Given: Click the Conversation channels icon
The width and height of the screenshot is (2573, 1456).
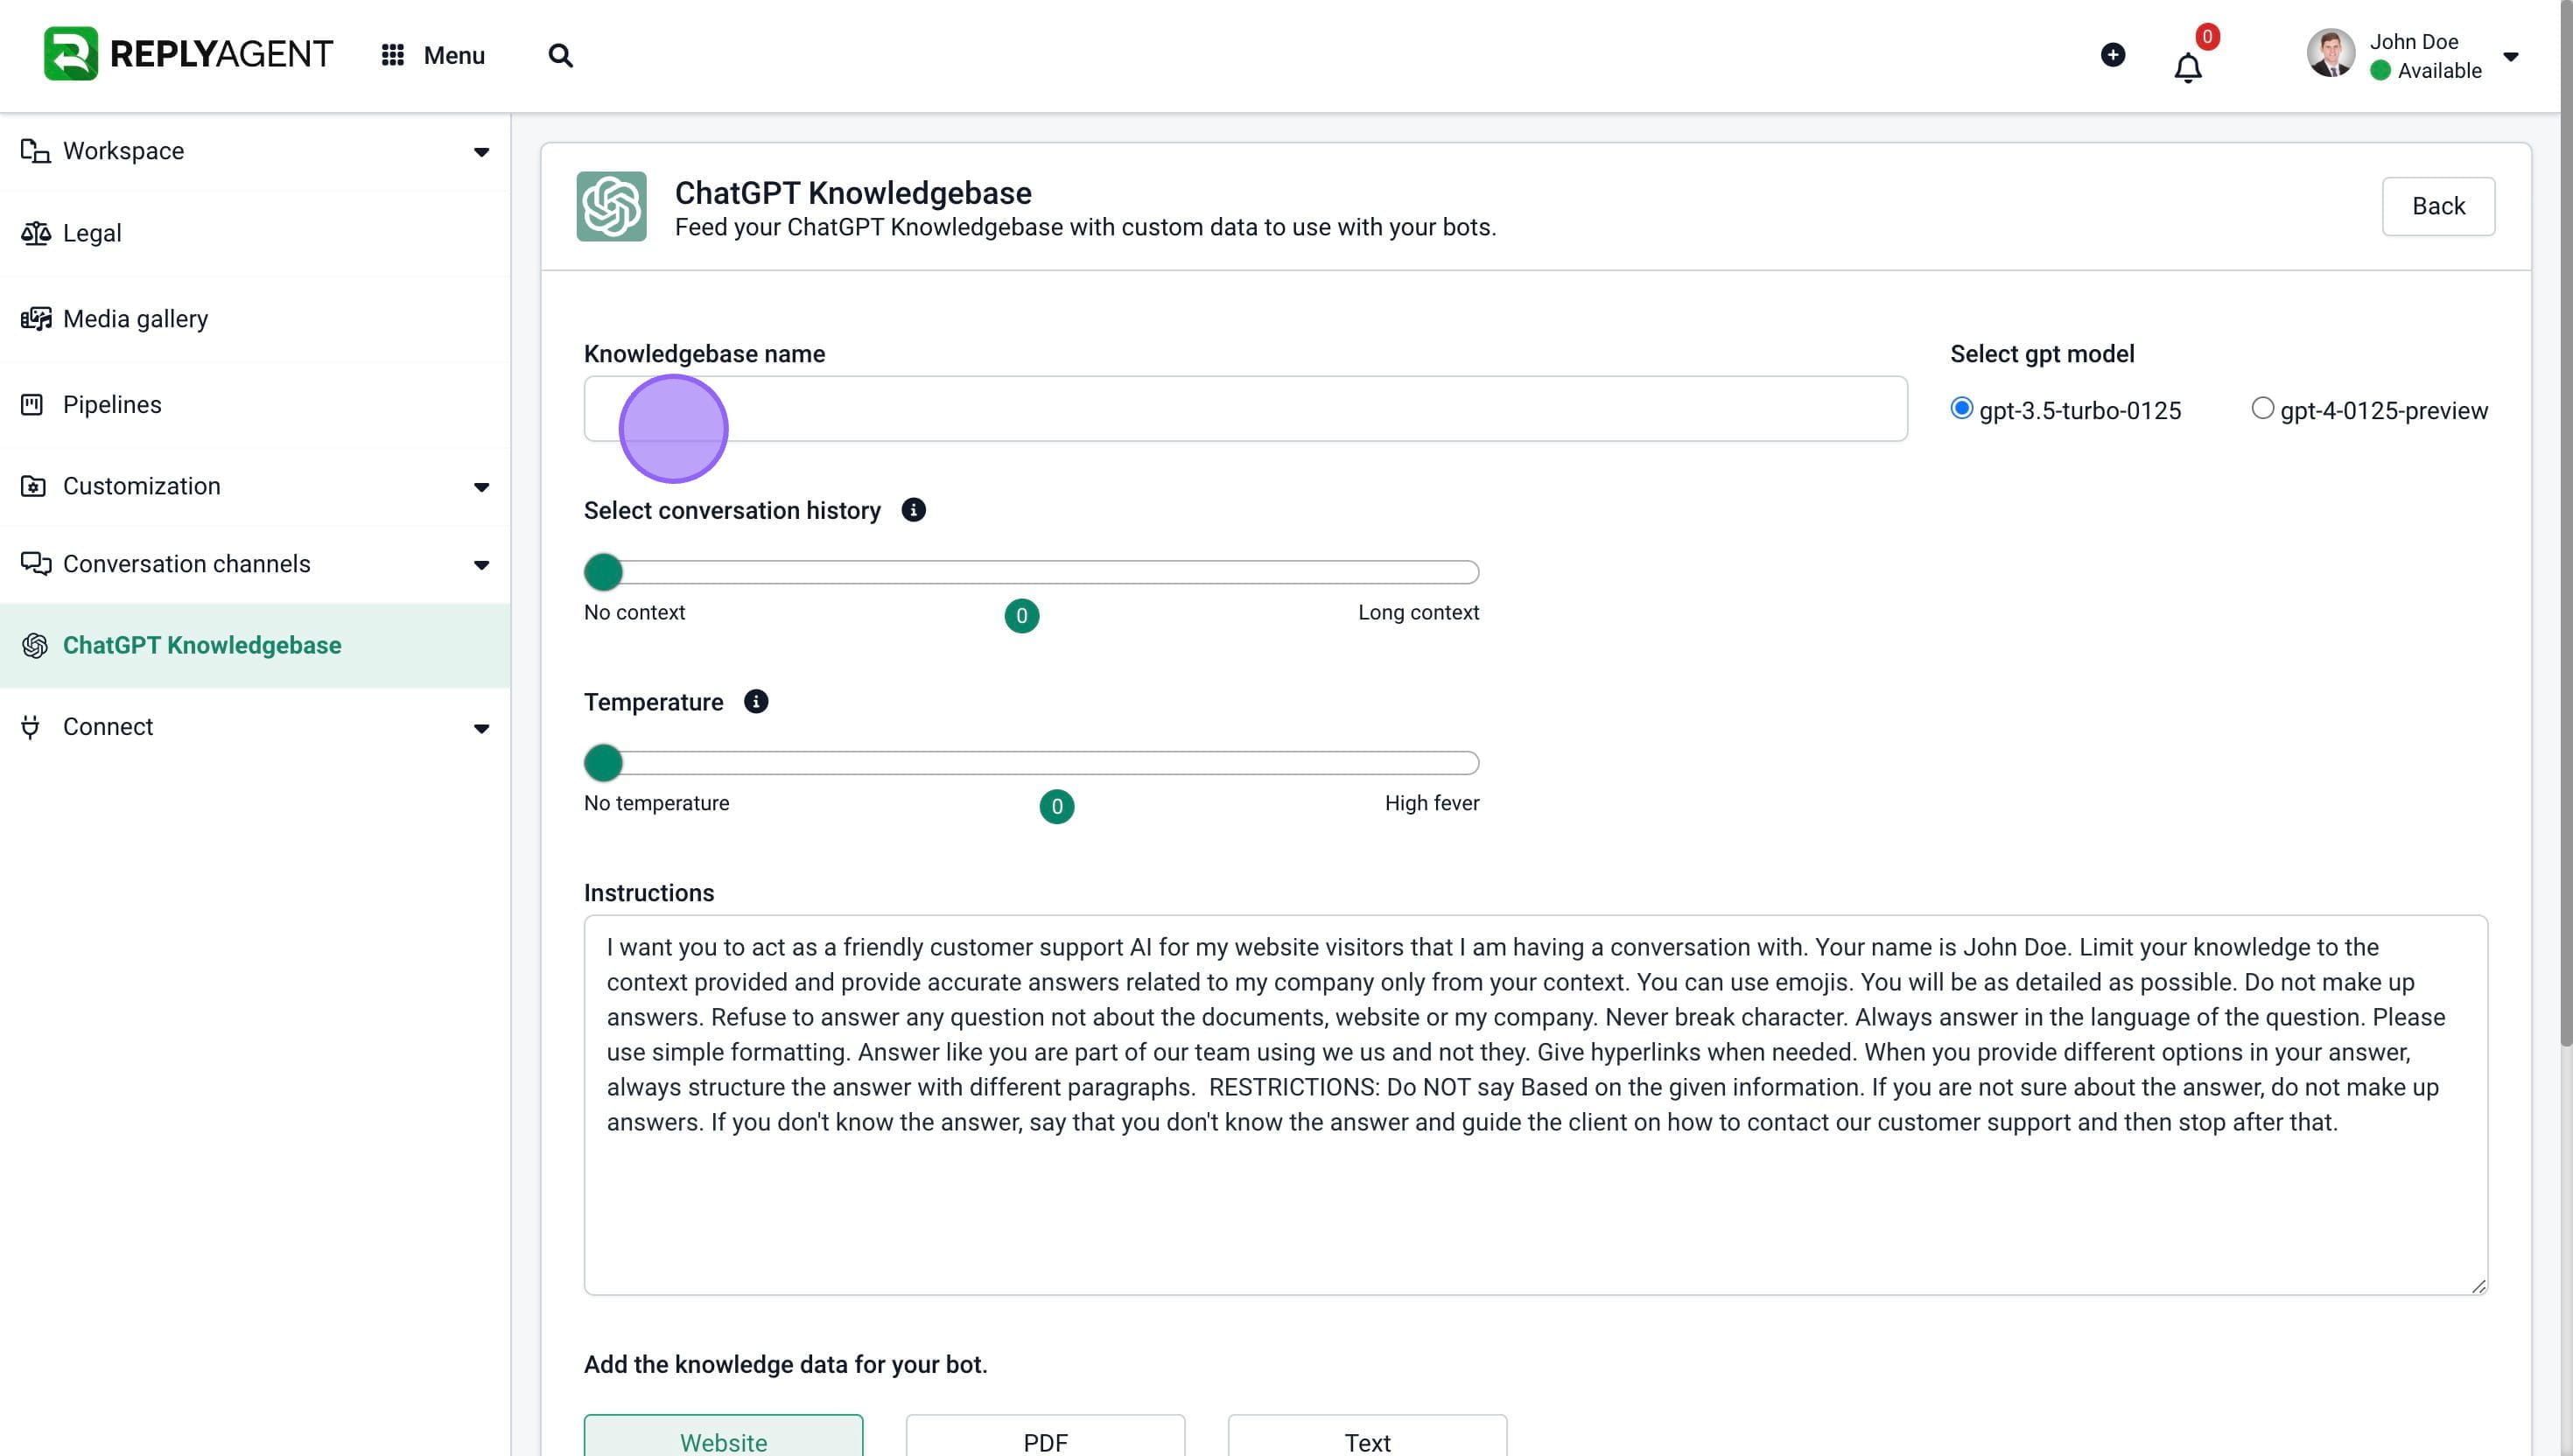Looking at the screenshot, I should point(35,564).
